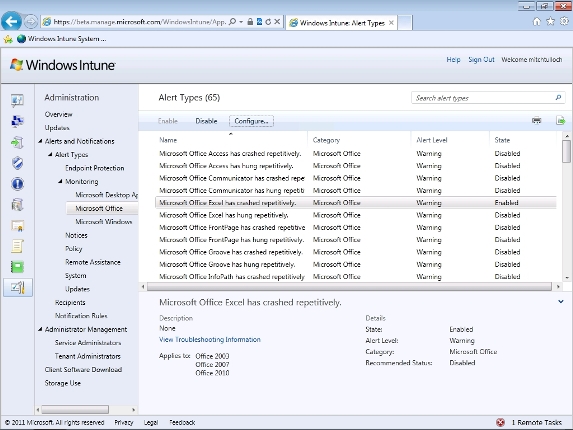Open the browser Tools gear icon
Viewport: 573px width, 430px height.
click(564, 22)
